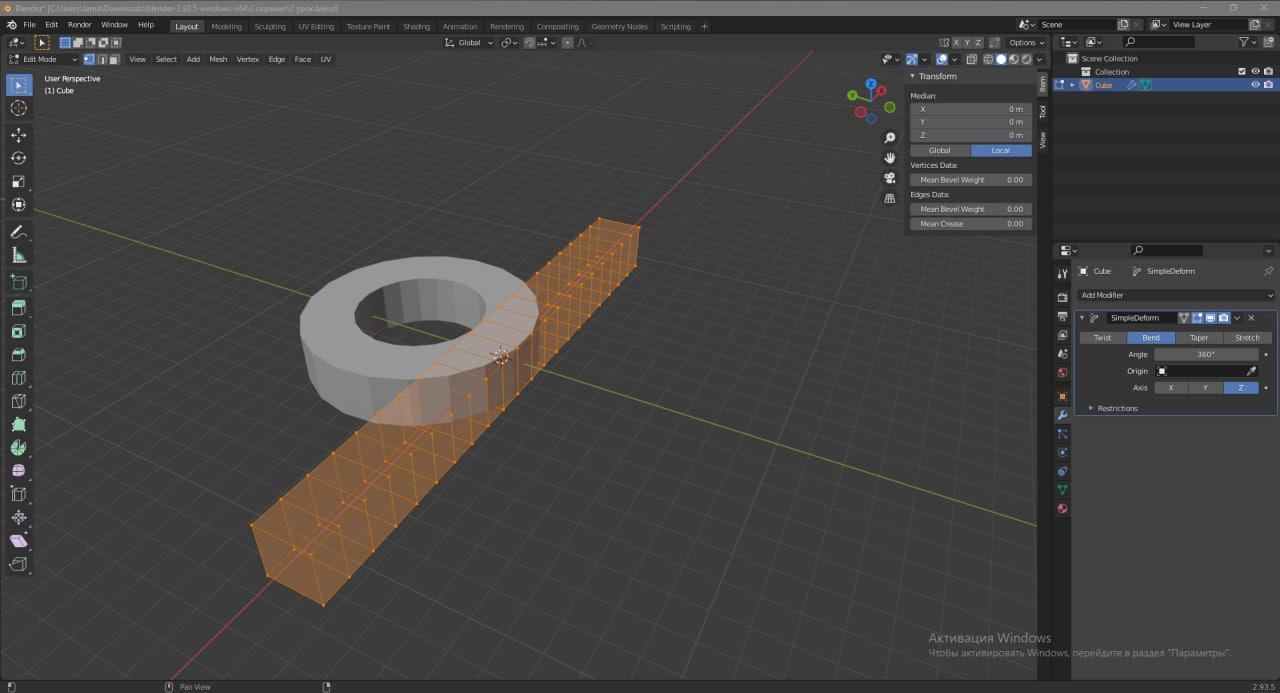Image resolution: width=1280 pixels, height=693 pixels.
Task: Set deform Axis to X
Action: [1171, 388]
